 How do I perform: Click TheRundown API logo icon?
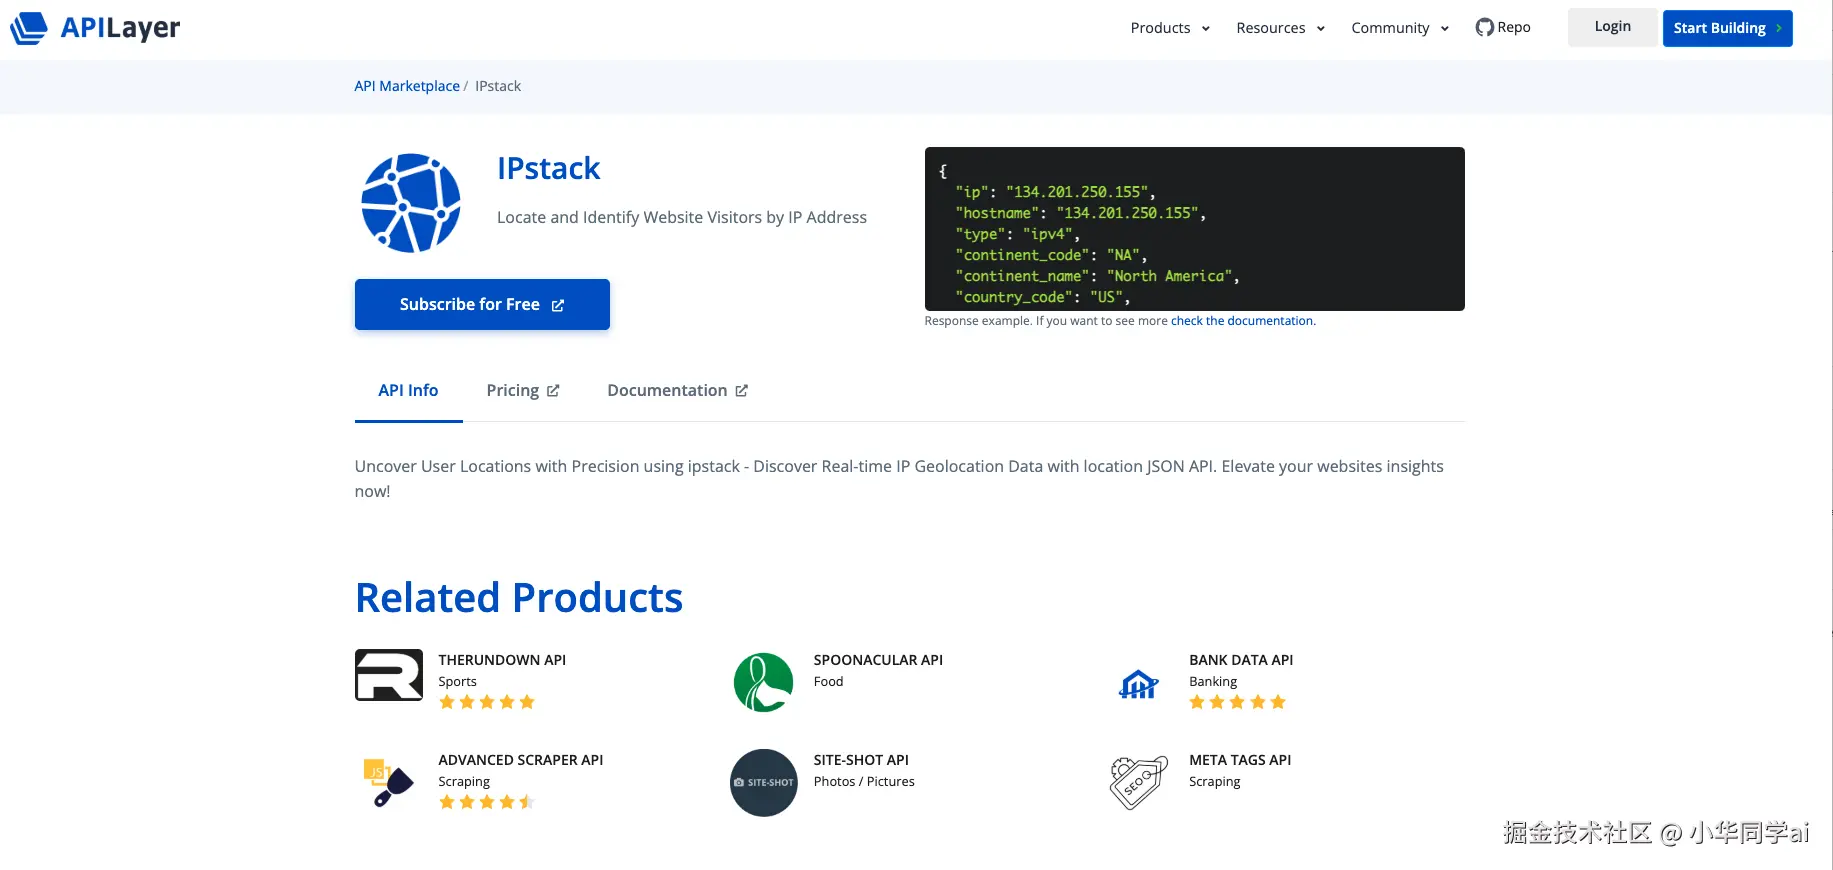[x=389, y=675]
